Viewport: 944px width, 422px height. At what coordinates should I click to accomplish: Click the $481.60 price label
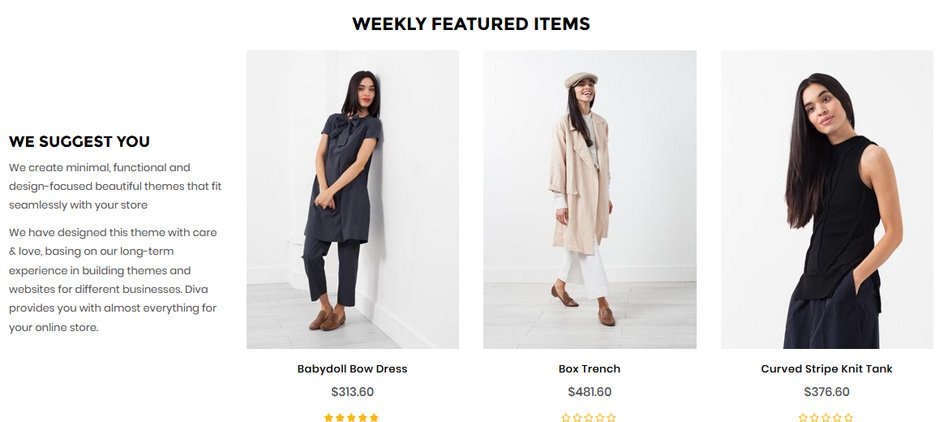pyautogui.click(x=589, y=392)
